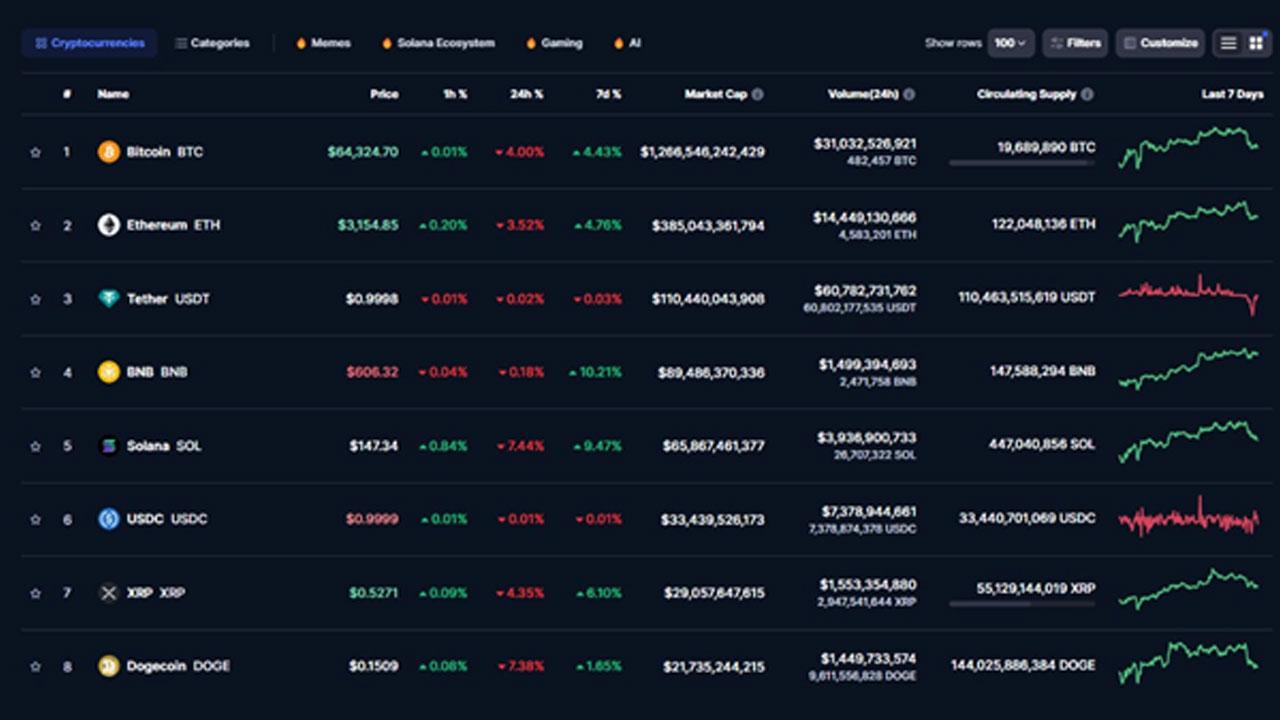1280x720 pixels.
Task: Select the Solana Ecosystem tab
Action: point(438,43)
